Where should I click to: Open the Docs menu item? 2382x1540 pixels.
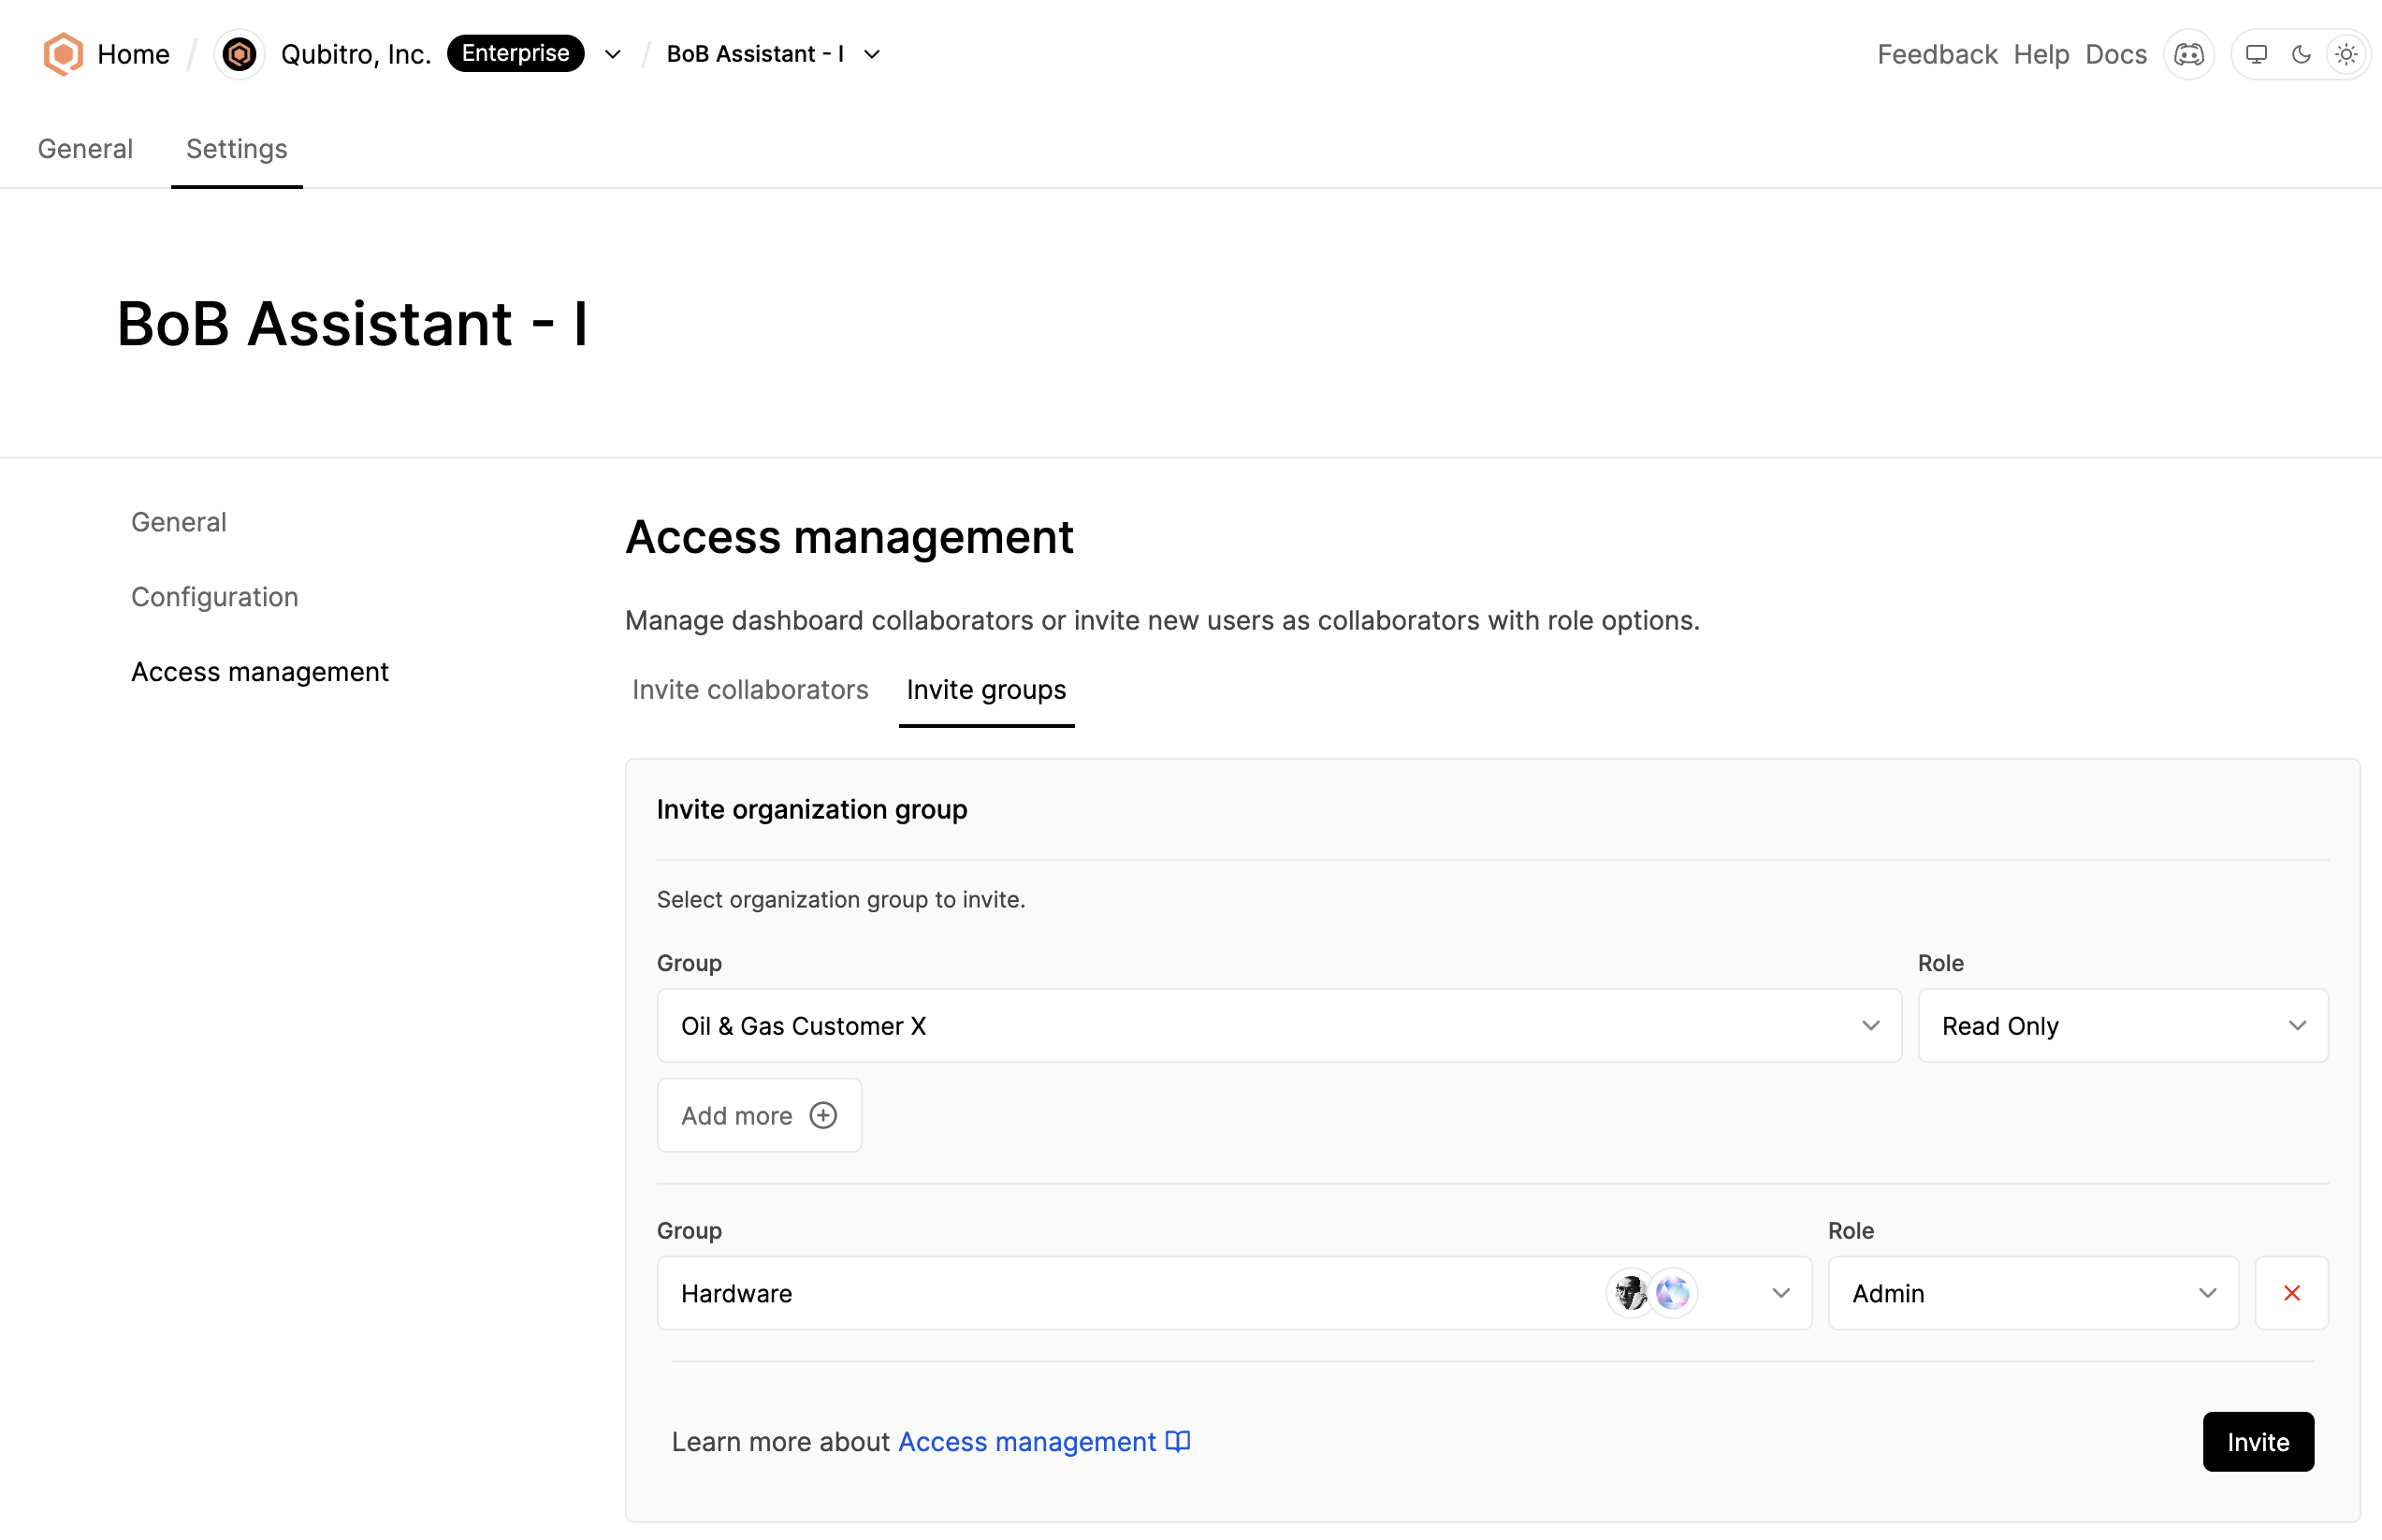pyautogui.click(x=2115, y=54)
